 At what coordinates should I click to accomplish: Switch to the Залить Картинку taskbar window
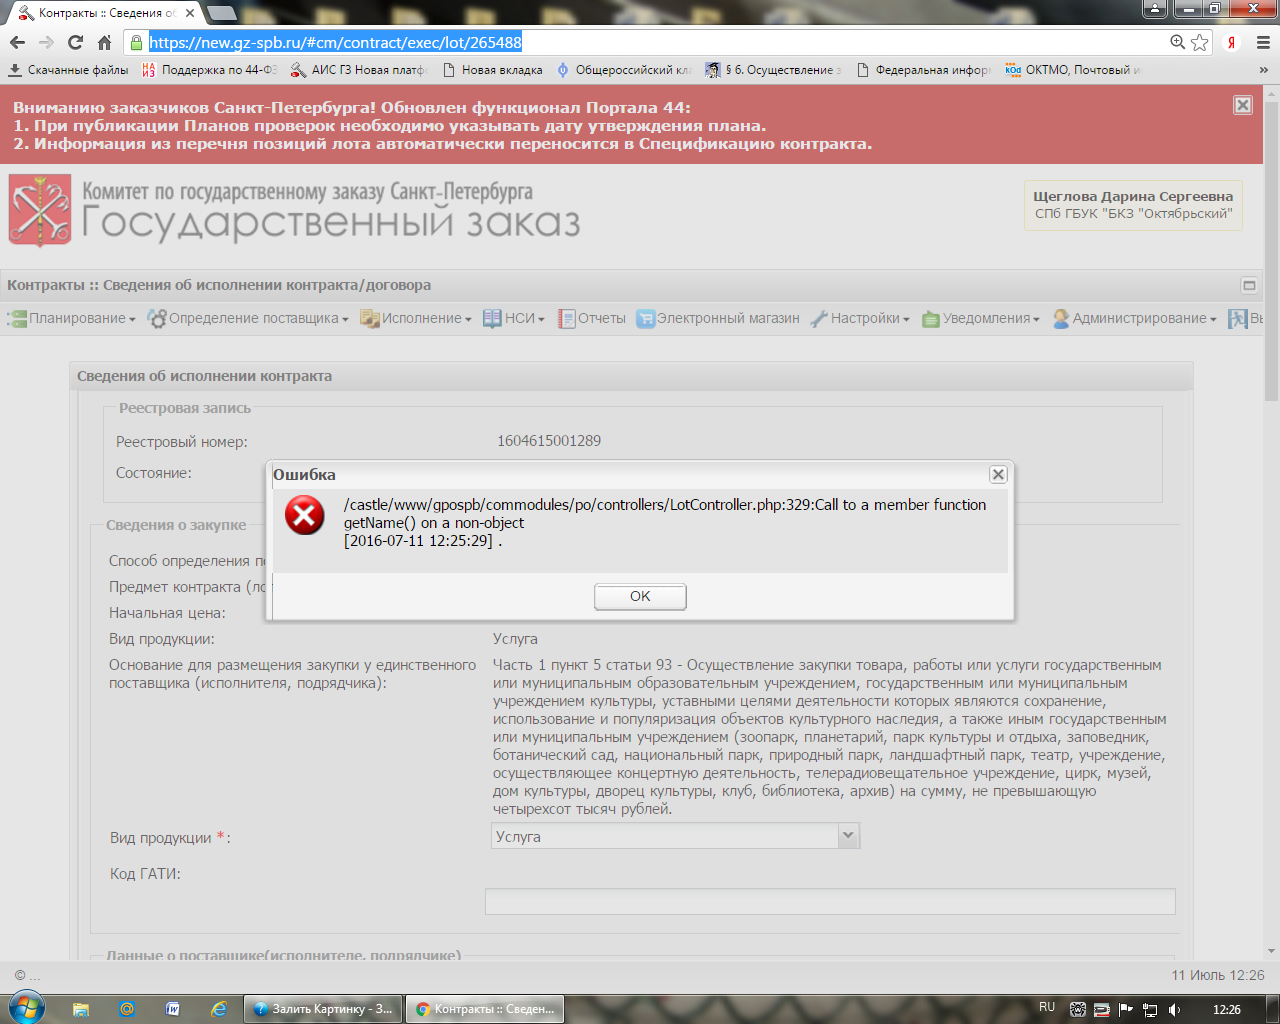323,1009
